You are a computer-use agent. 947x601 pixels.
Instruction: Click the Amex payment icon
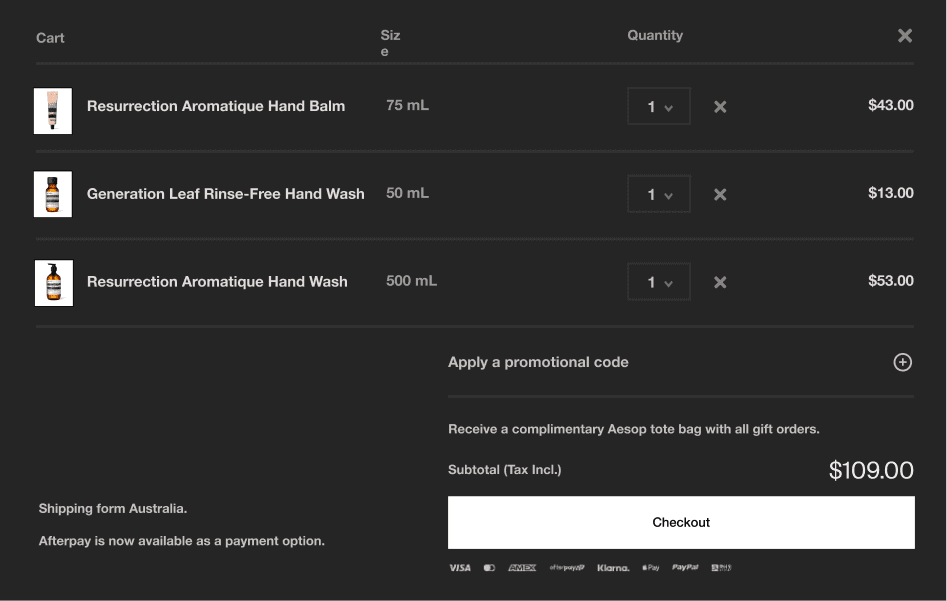pos(522,568)
